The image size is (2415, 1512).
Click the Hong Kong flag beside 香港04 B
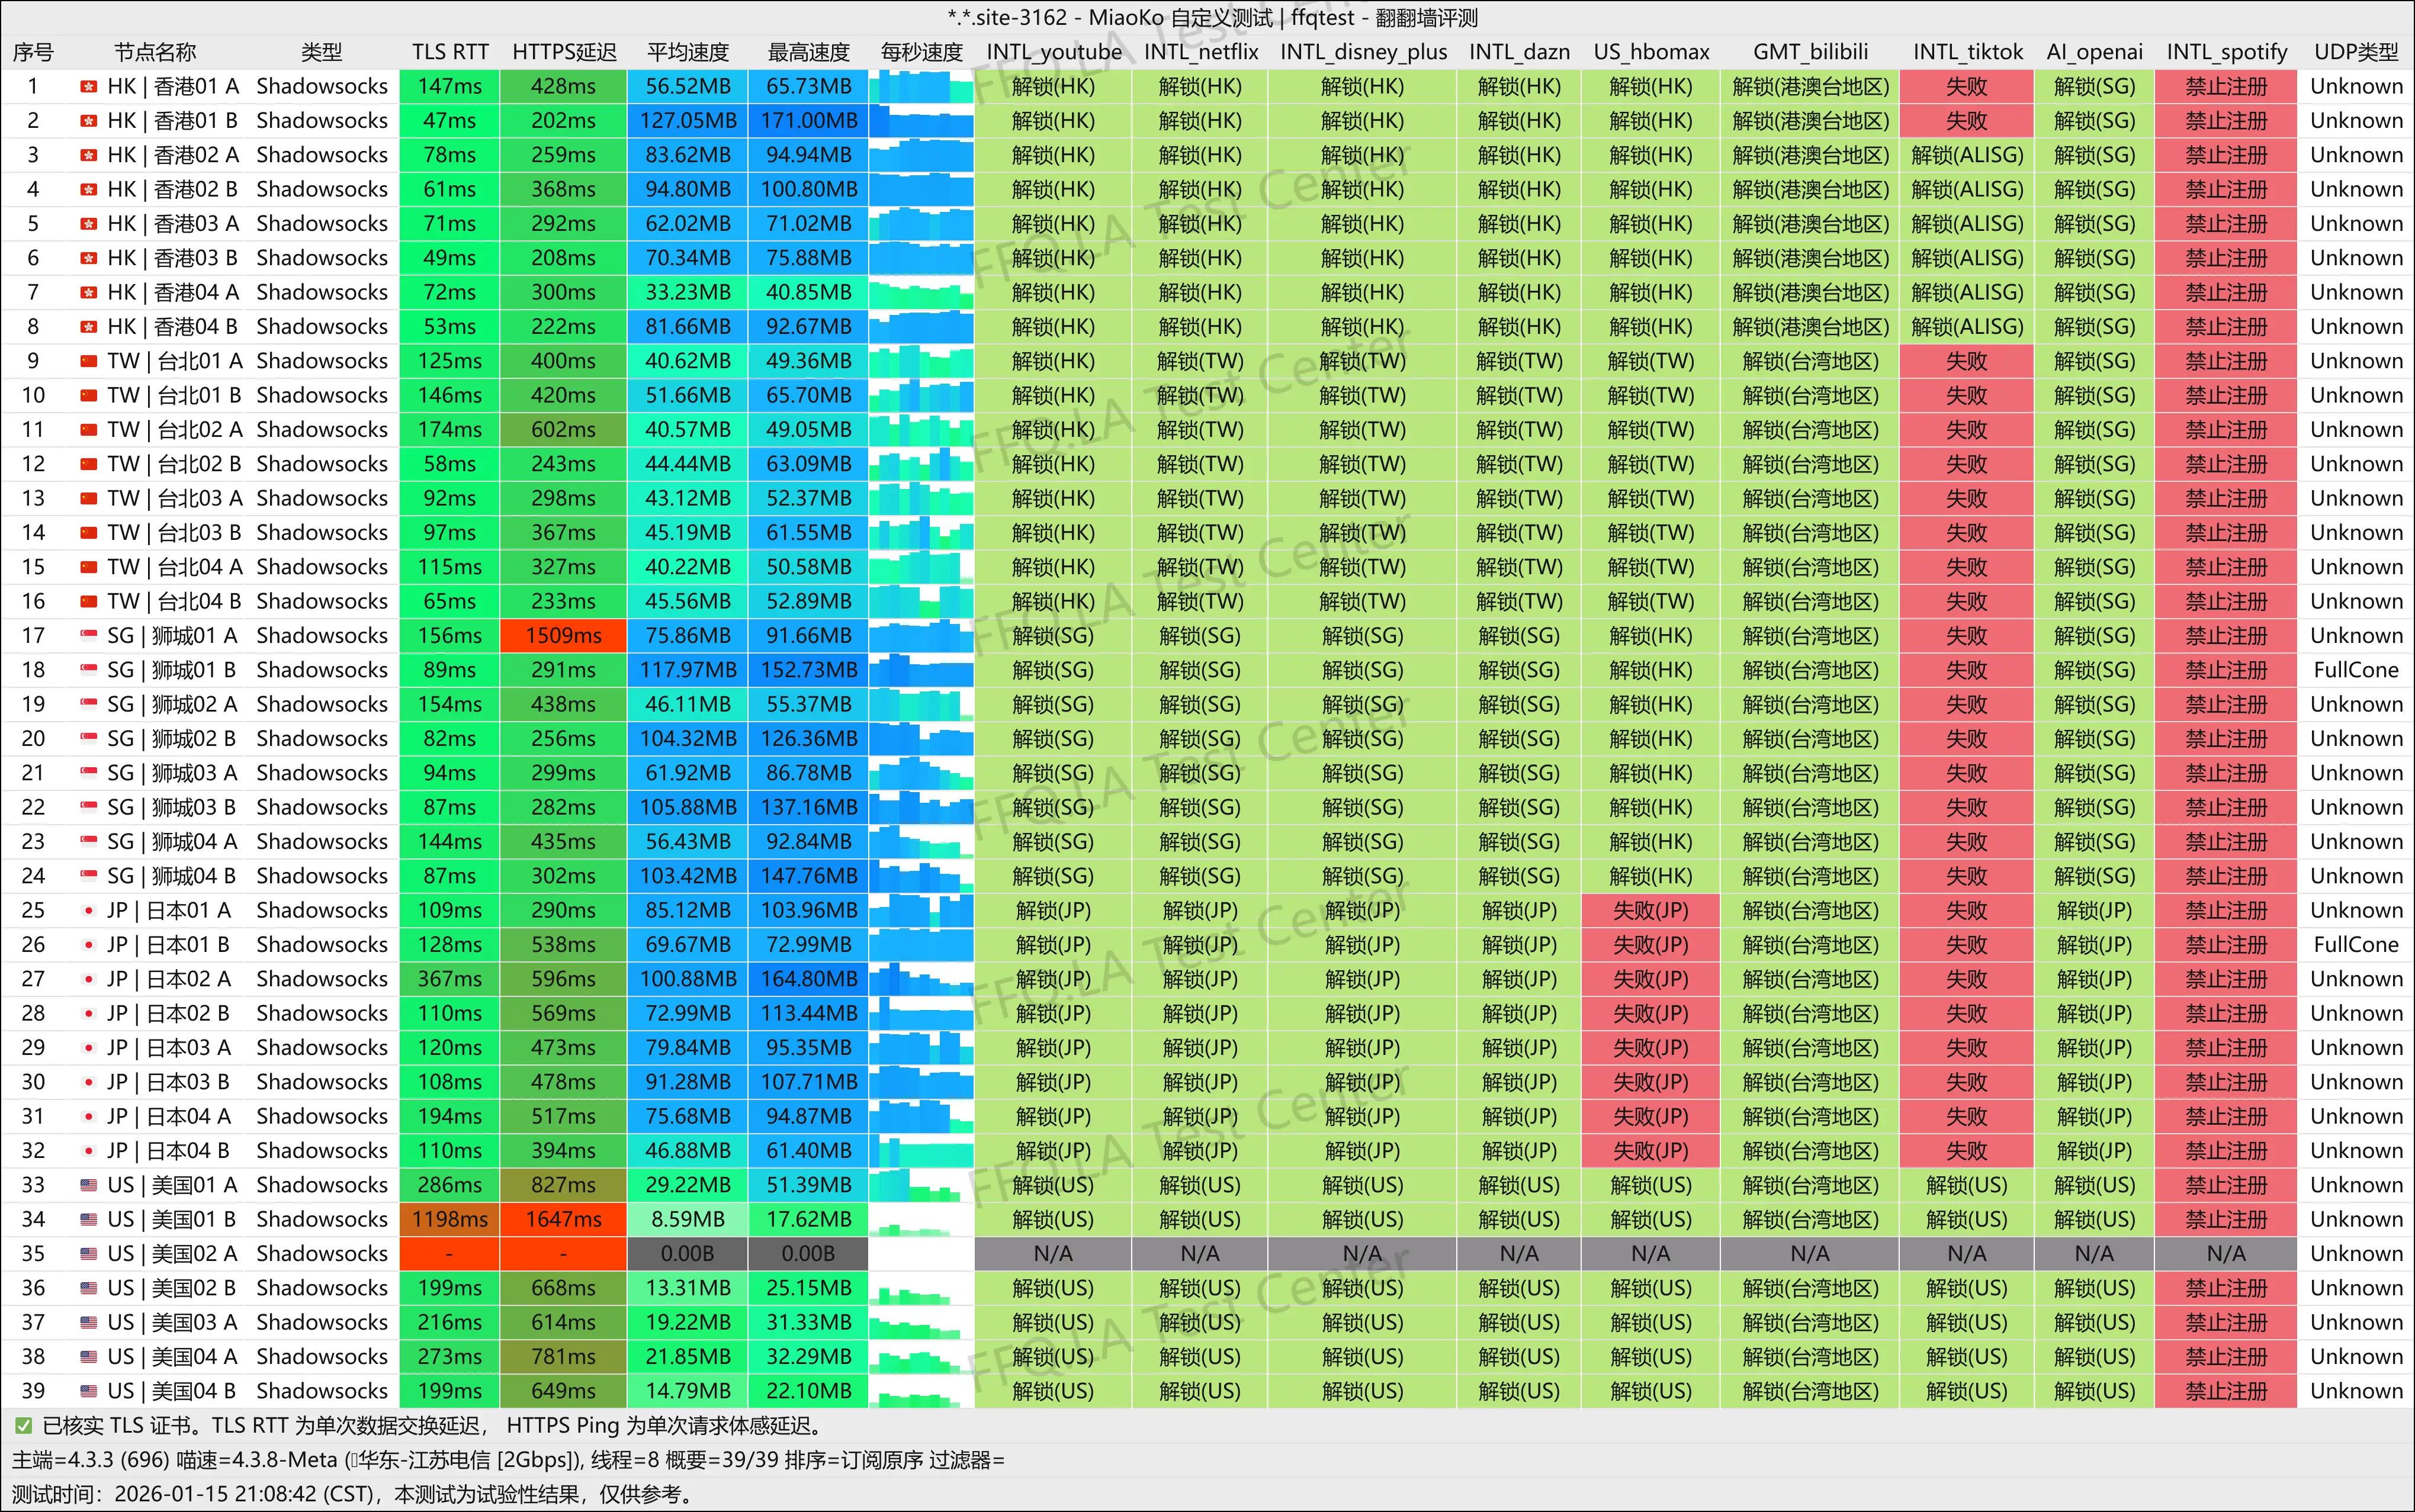tap(89, 327)
